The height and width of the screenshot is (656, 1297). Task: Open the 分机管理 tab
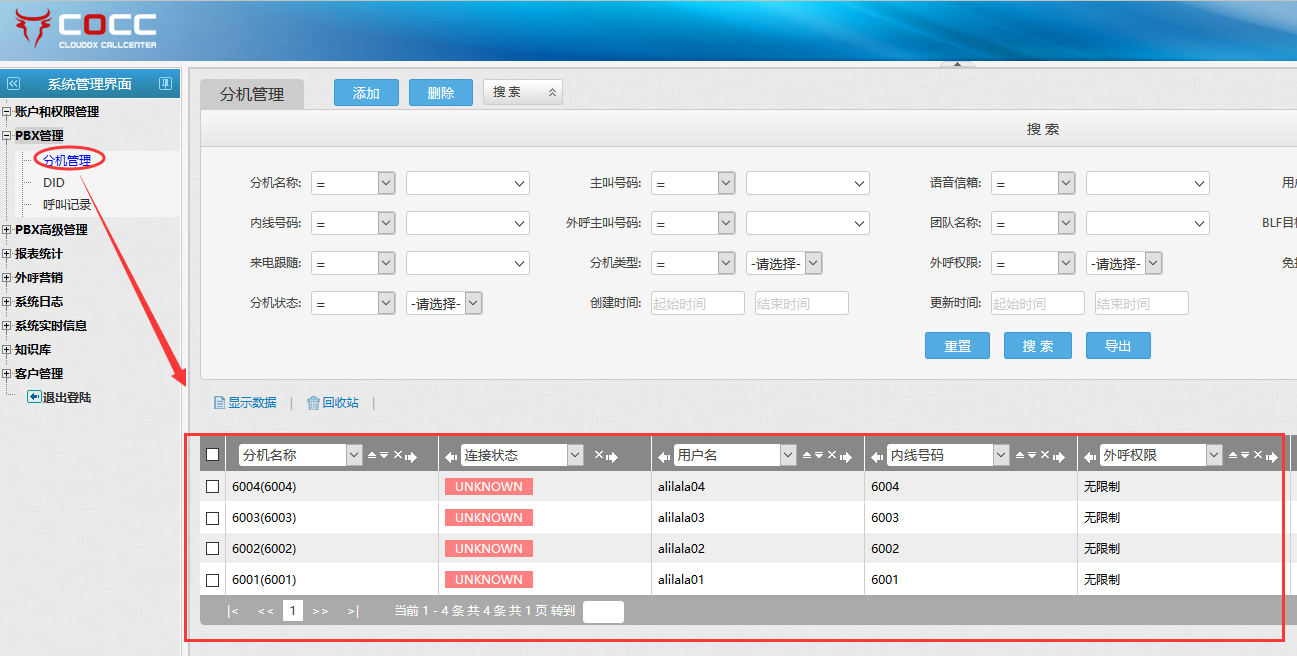pos(252,94)
